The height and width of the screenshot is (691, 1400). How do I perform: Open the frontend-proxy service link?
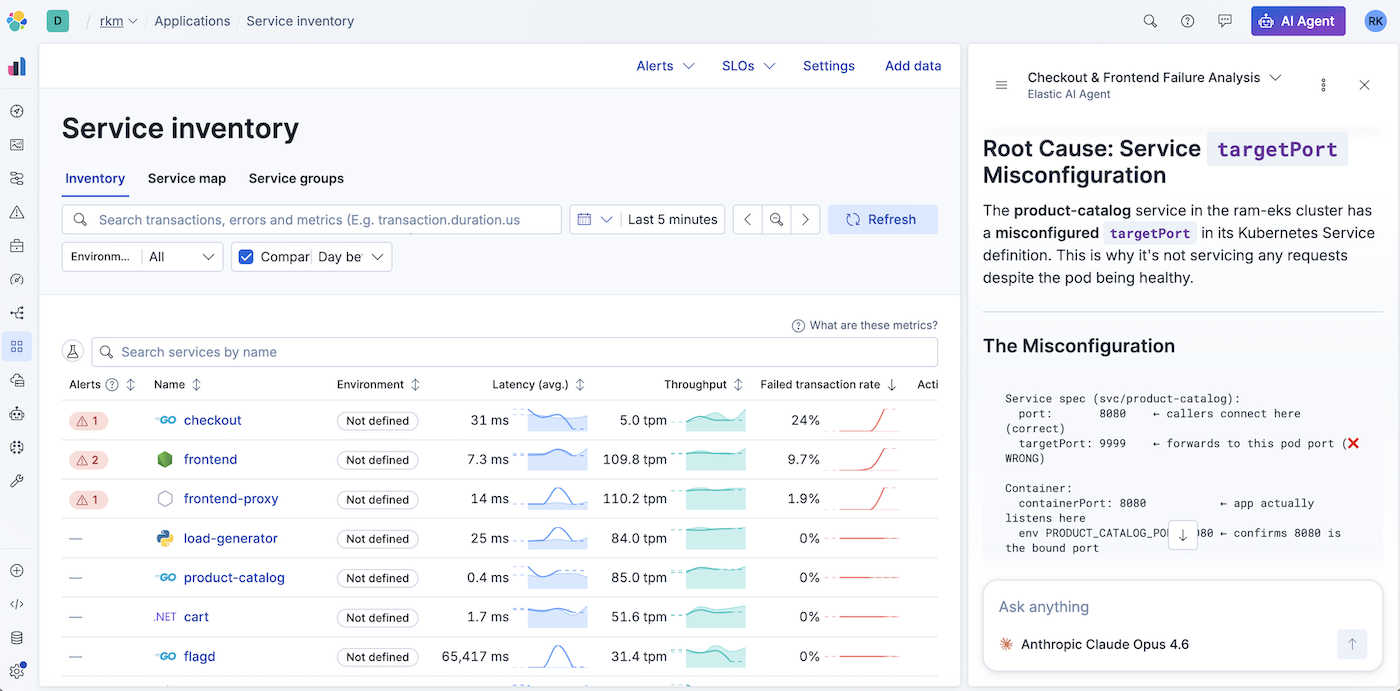click(x=231, y=499)
